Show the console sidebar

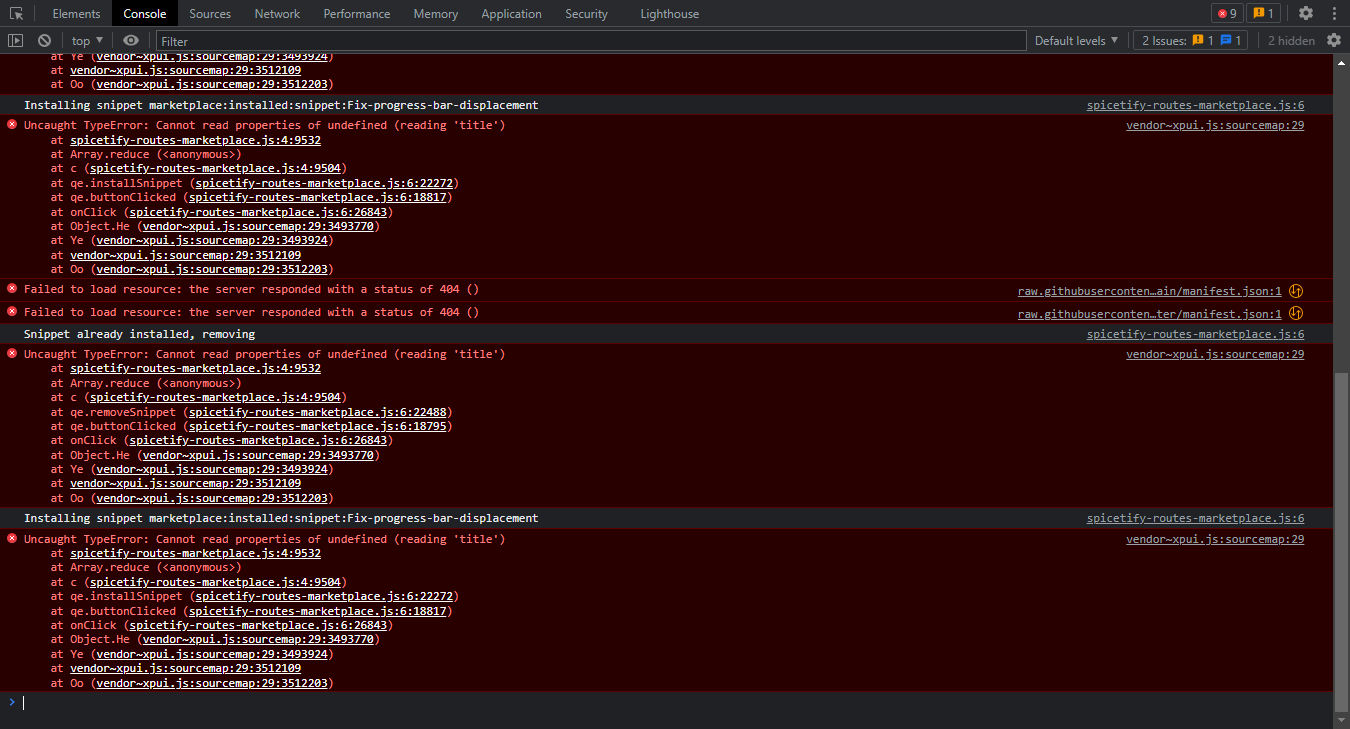(15, 40)
